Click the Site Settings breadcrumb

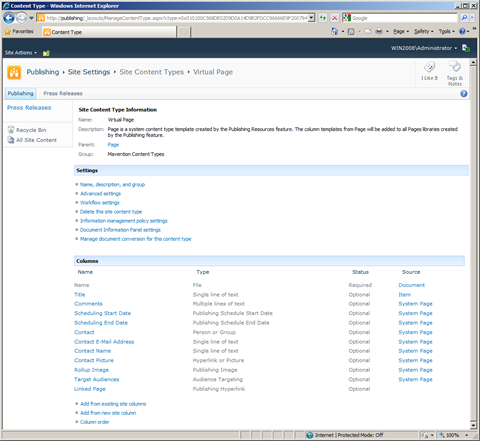(89, 72)
